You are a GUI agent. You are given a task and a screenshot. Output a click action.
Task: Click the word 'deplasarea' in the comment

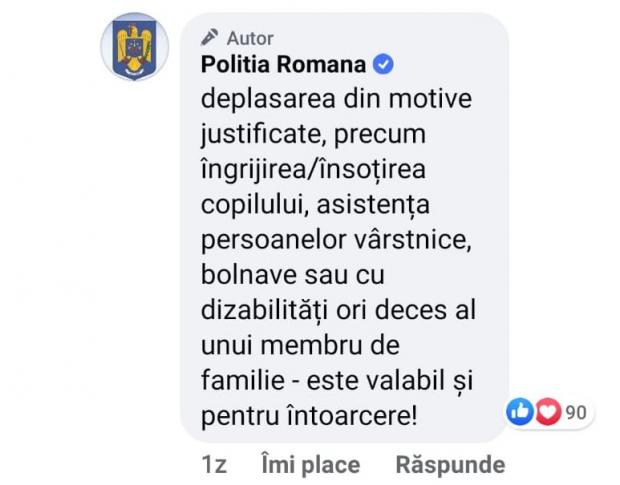pyautogui.click(x=258, y=100)
